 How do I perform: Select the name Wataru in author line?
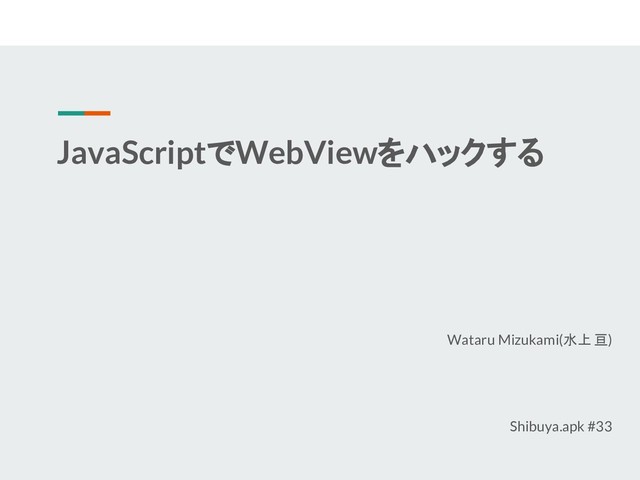[471, 340]
